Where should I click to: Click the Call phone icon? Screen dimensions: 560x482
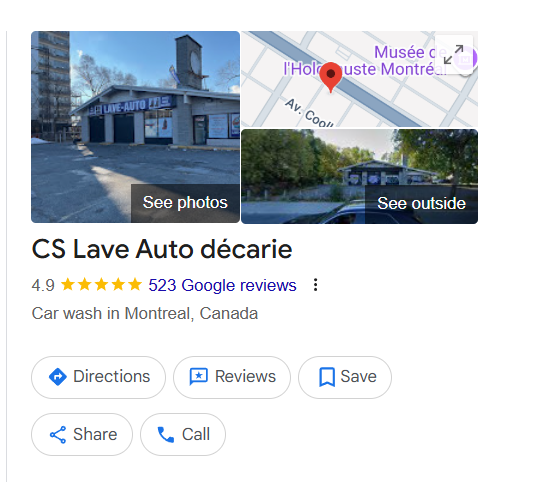click(166, 435)
